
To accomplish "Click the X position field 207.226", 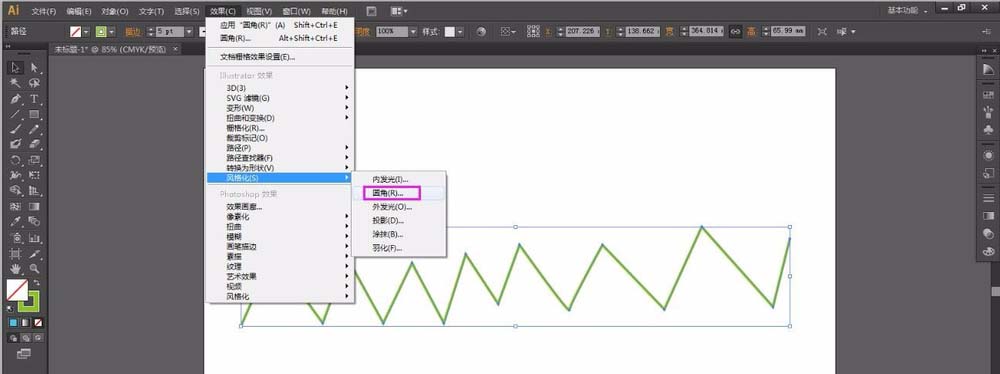I will [582, 31].
